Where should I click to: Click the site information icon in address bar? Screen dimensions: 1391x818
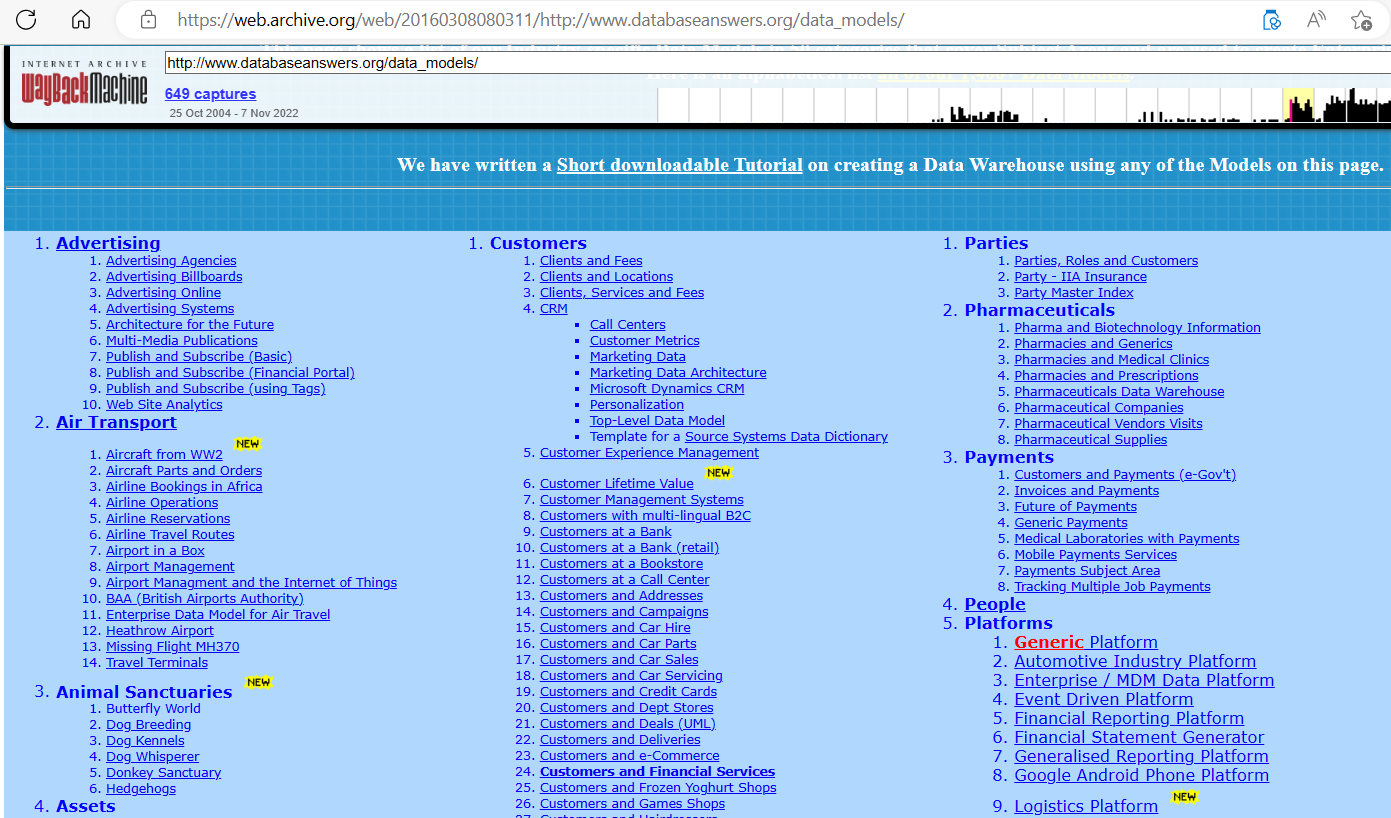pos(147,18)
